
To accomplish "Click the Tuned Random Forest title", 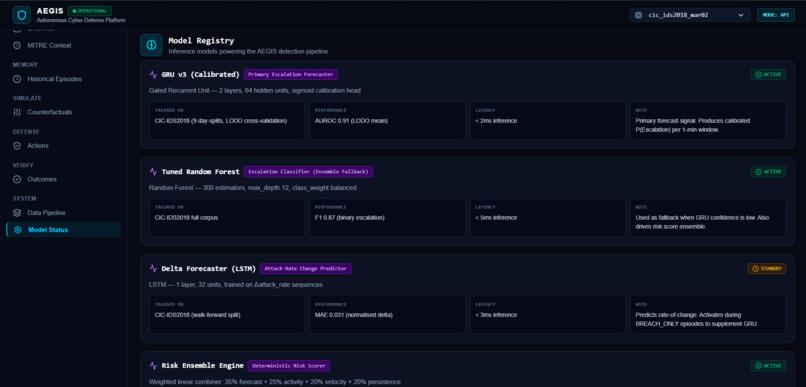I will pyautogui.click(x=200, y=172).
